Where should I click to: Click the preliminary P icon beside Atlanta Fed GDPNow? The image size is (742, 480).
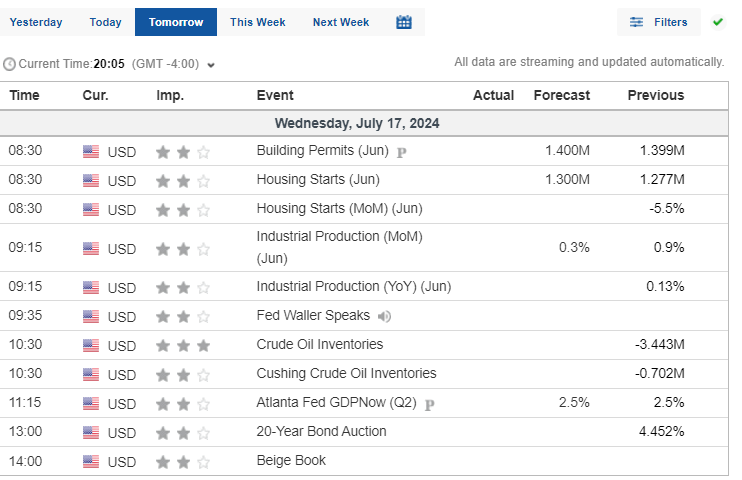tap(429, 405)
